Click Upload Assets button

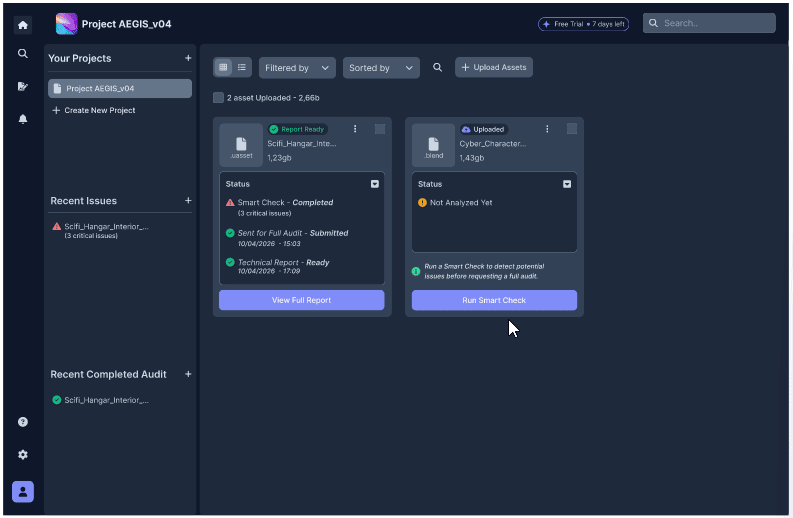(x=494, y=67)
